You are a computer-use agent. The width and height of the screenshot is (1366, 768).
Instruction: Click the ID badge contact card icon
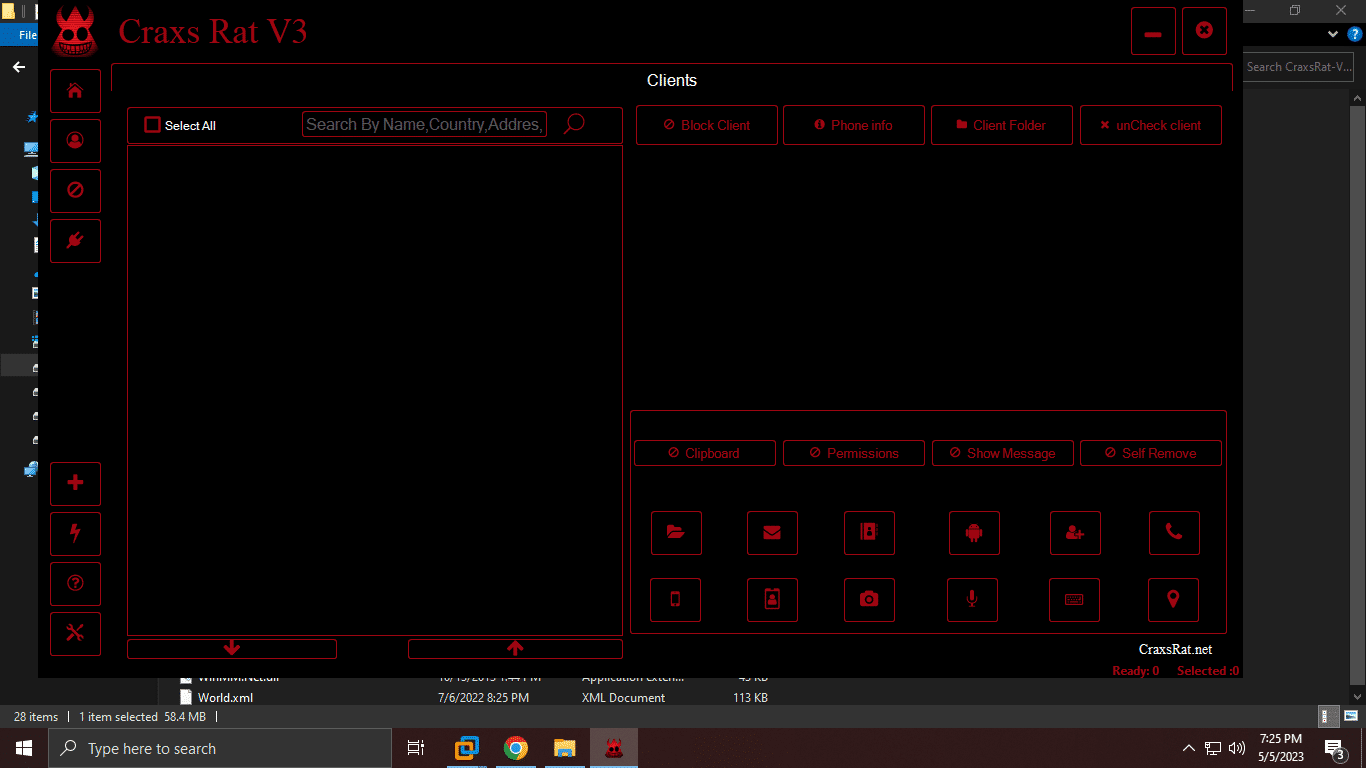[x=772, y=600]
